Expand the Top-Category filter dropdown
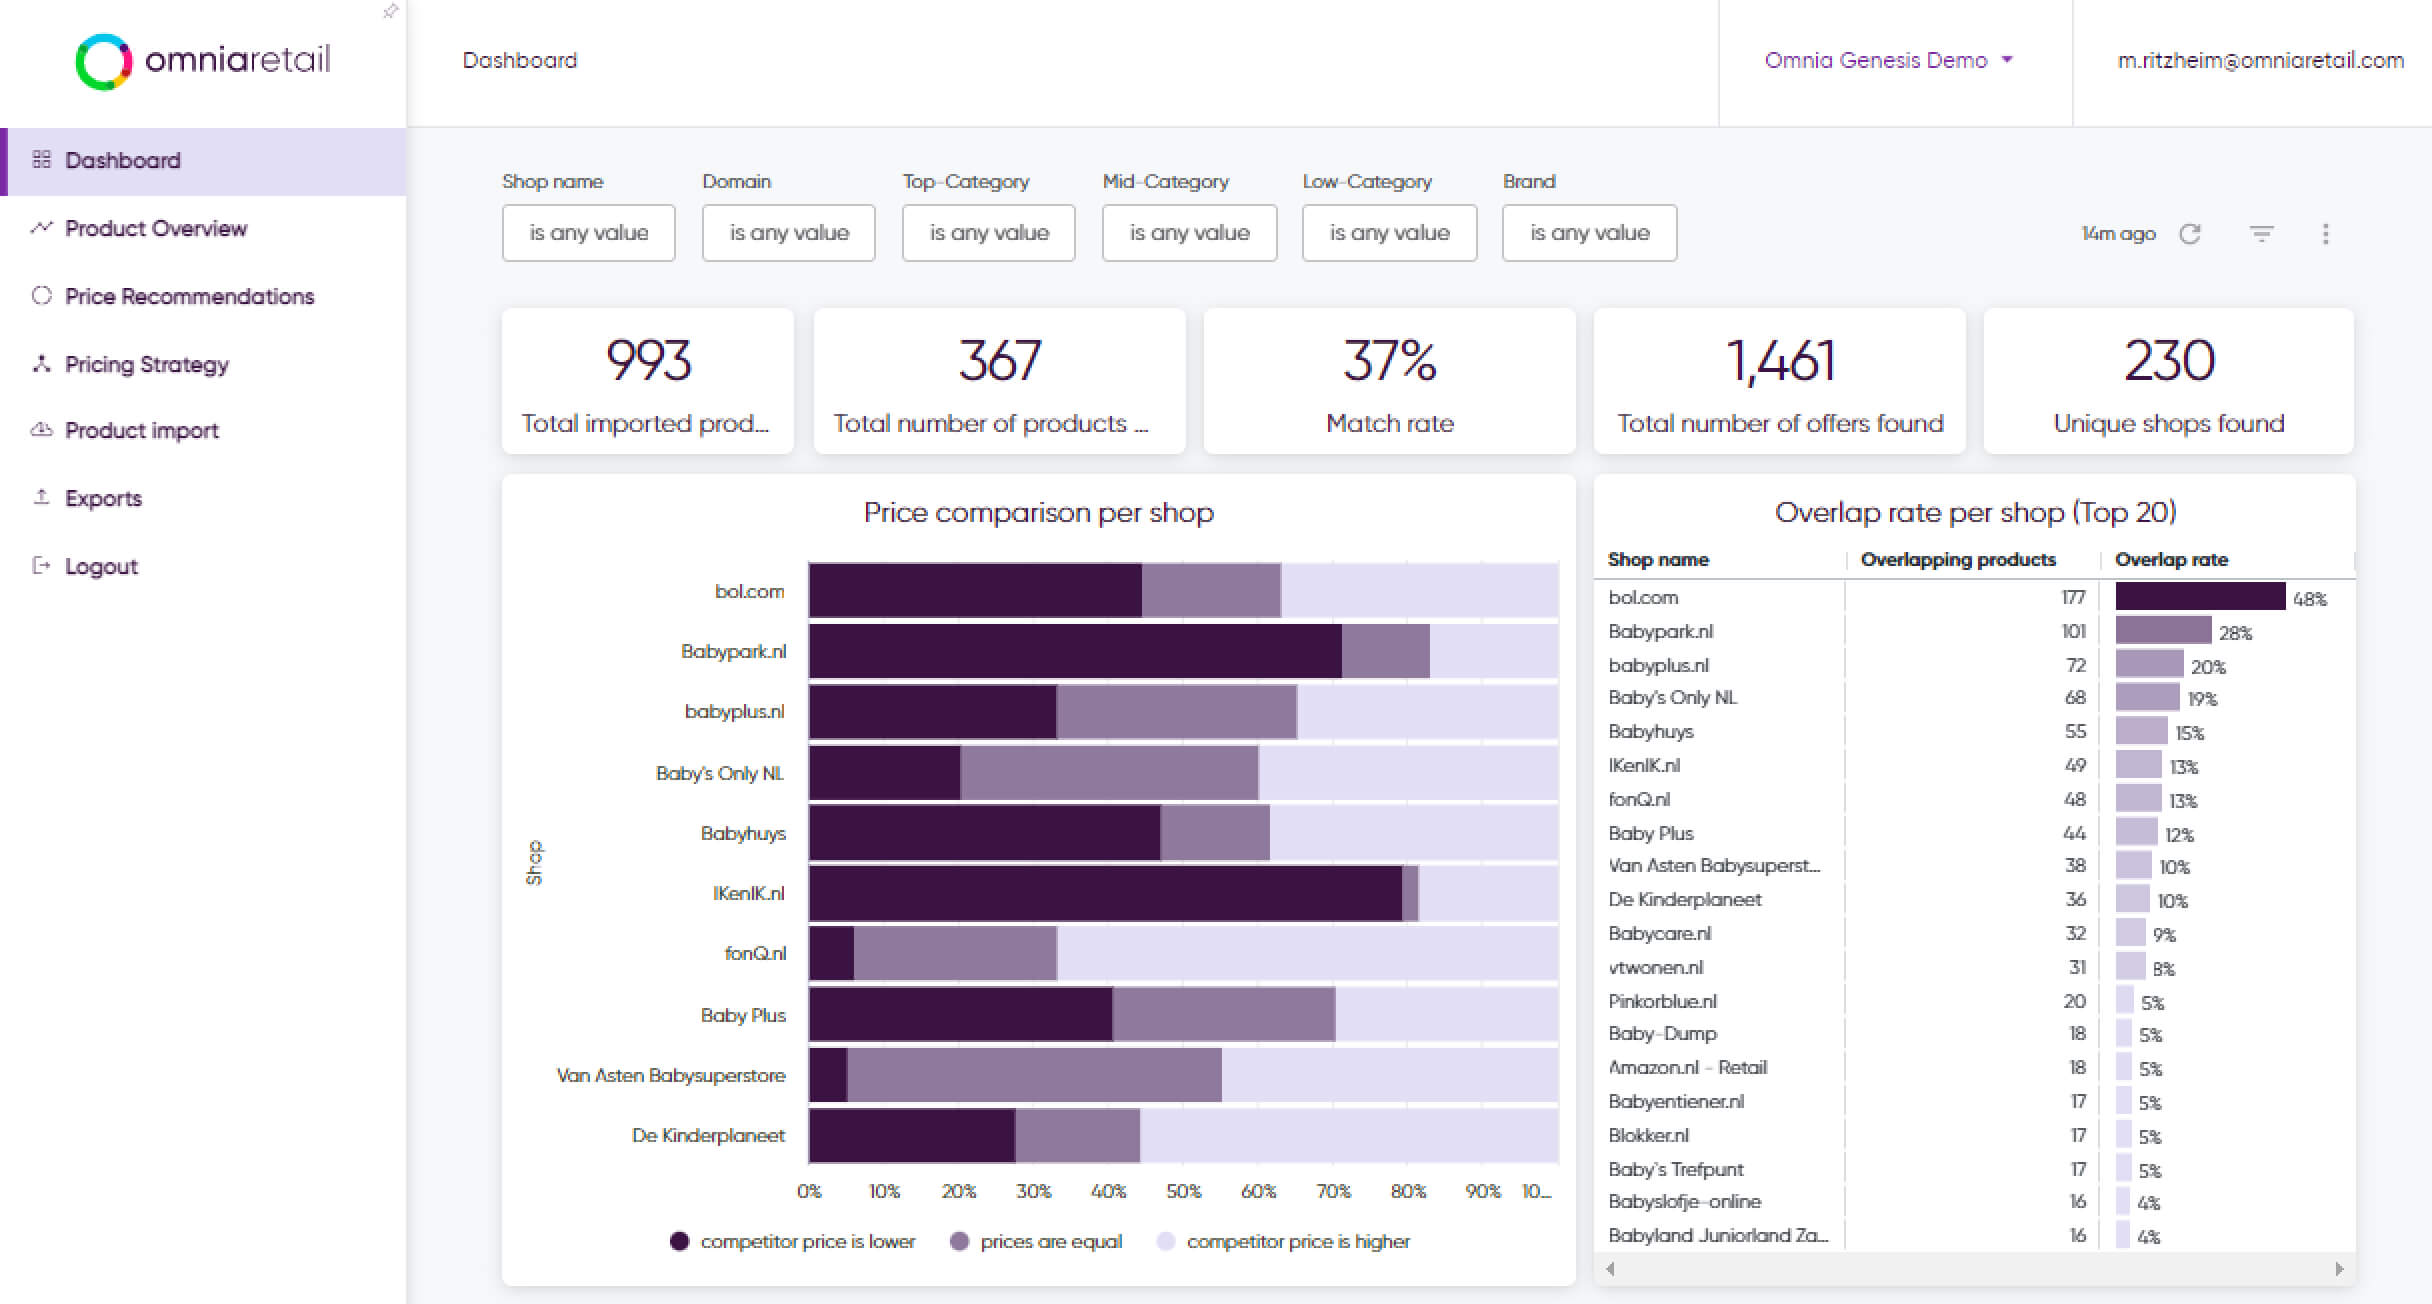Image resolution: width=2432 pixels, height=1304 pixels. point(986,232)
